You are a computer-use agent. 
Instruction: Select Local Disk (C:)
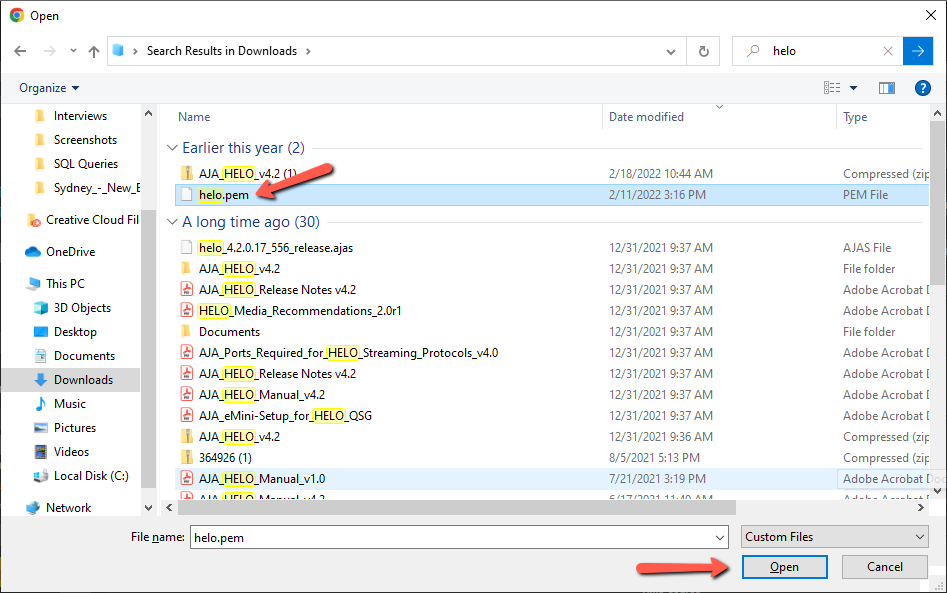[91, 476]
